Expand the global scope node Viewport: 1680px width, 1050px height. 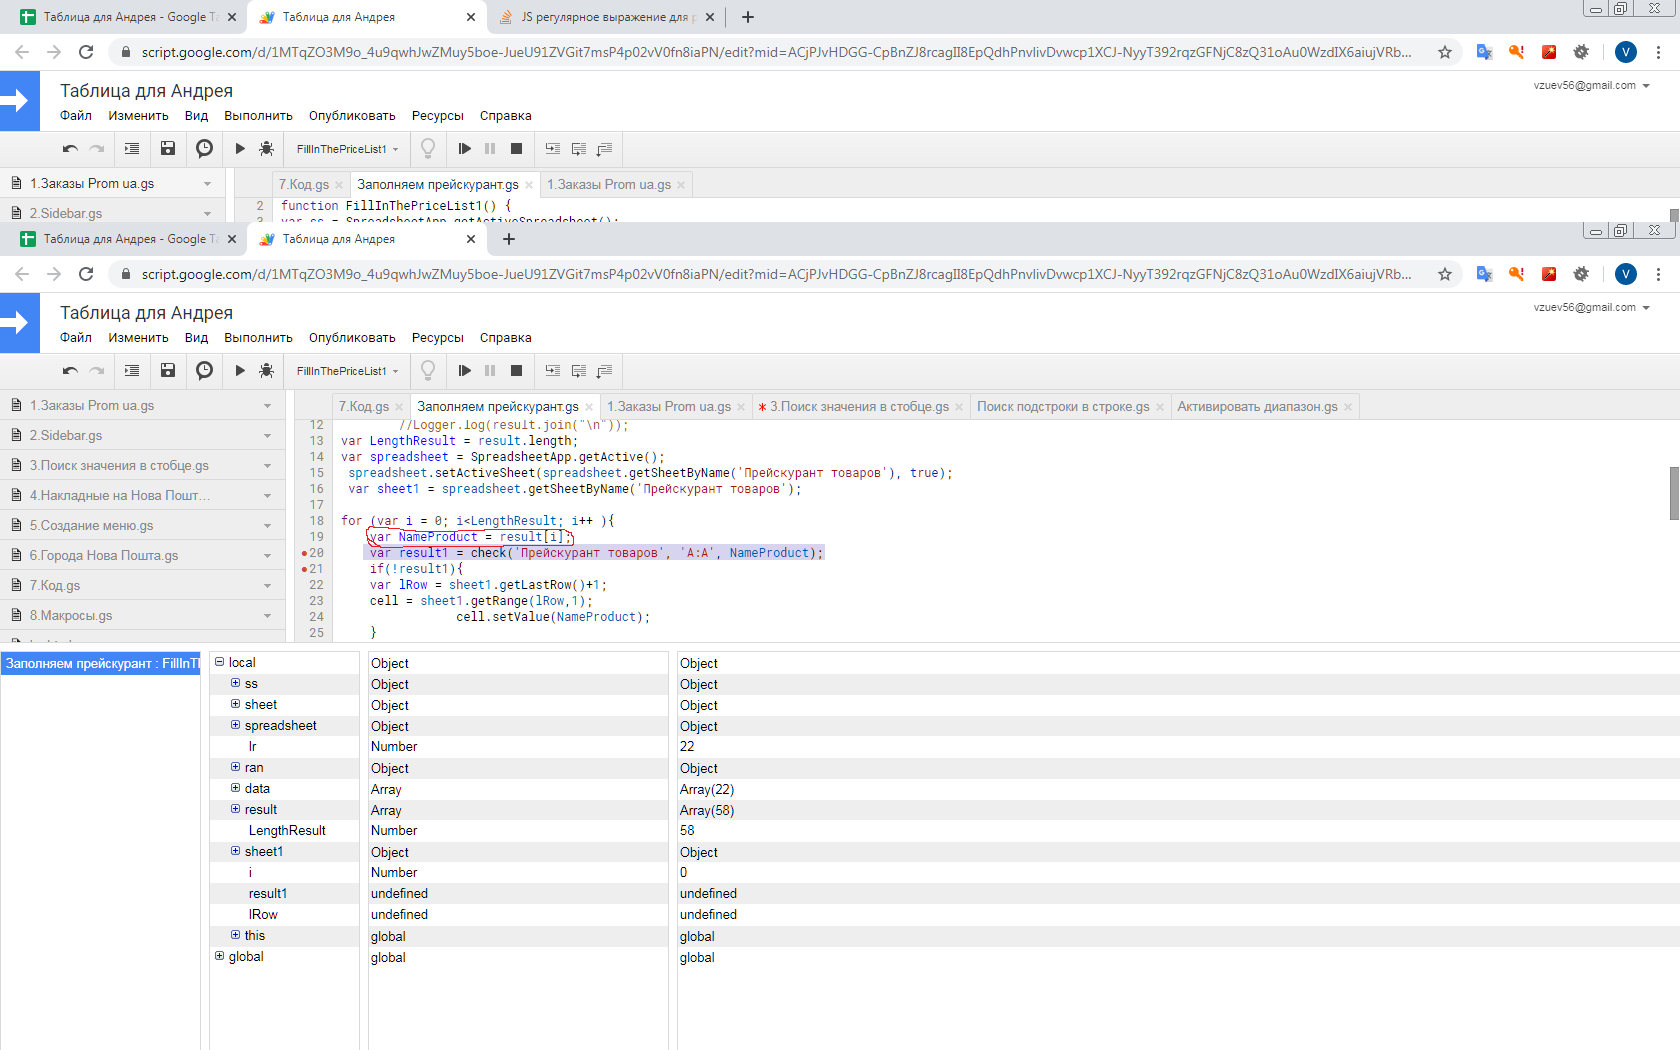click(219, 956)
